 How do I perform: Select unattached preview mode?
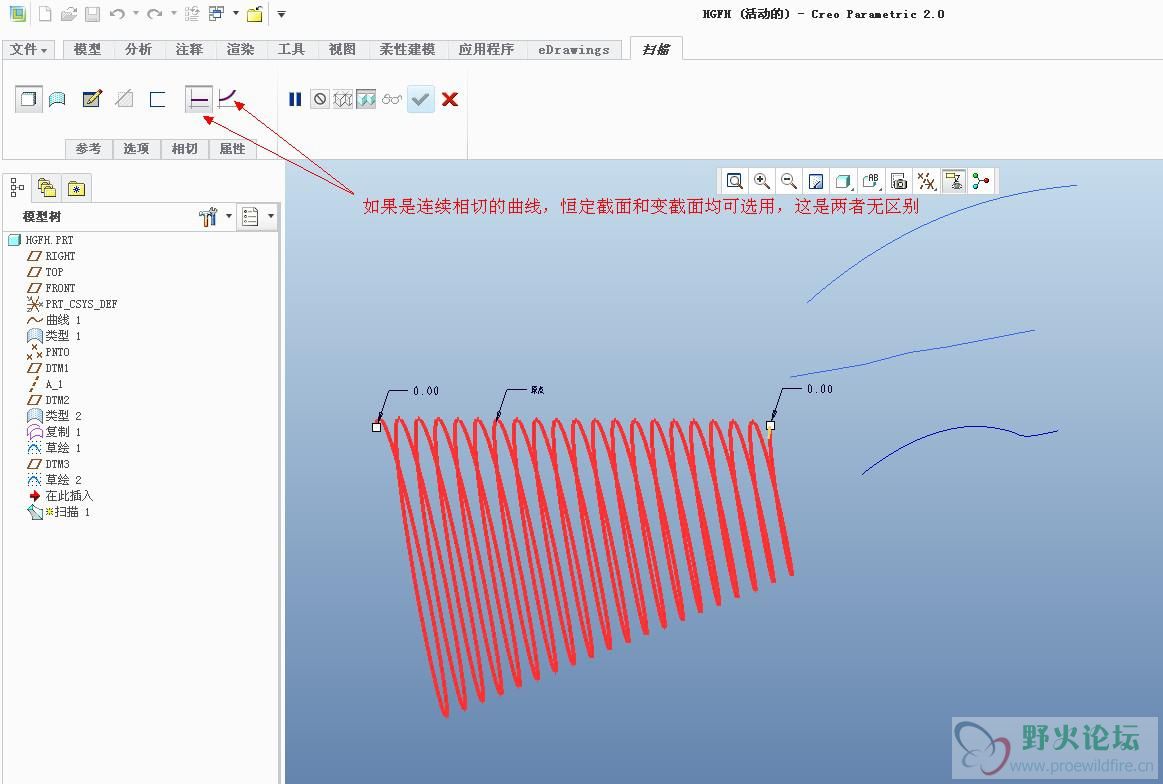point(343,99)
